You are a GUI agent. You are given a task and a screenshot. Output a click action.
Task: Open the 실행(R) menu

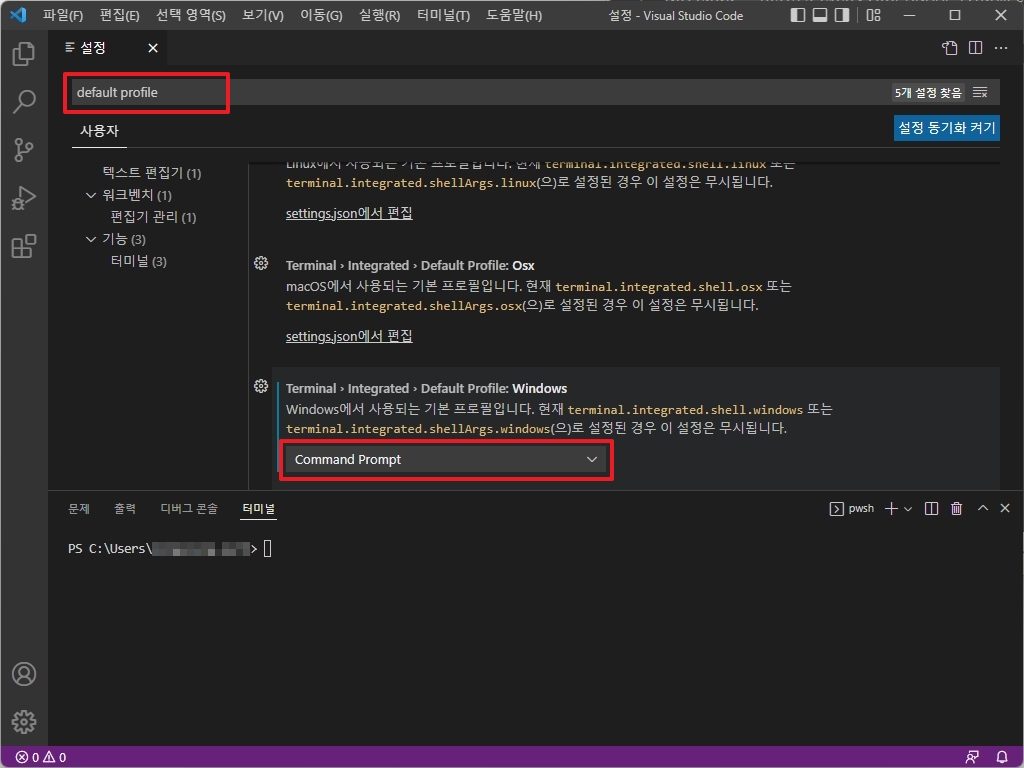coord(379,15)
